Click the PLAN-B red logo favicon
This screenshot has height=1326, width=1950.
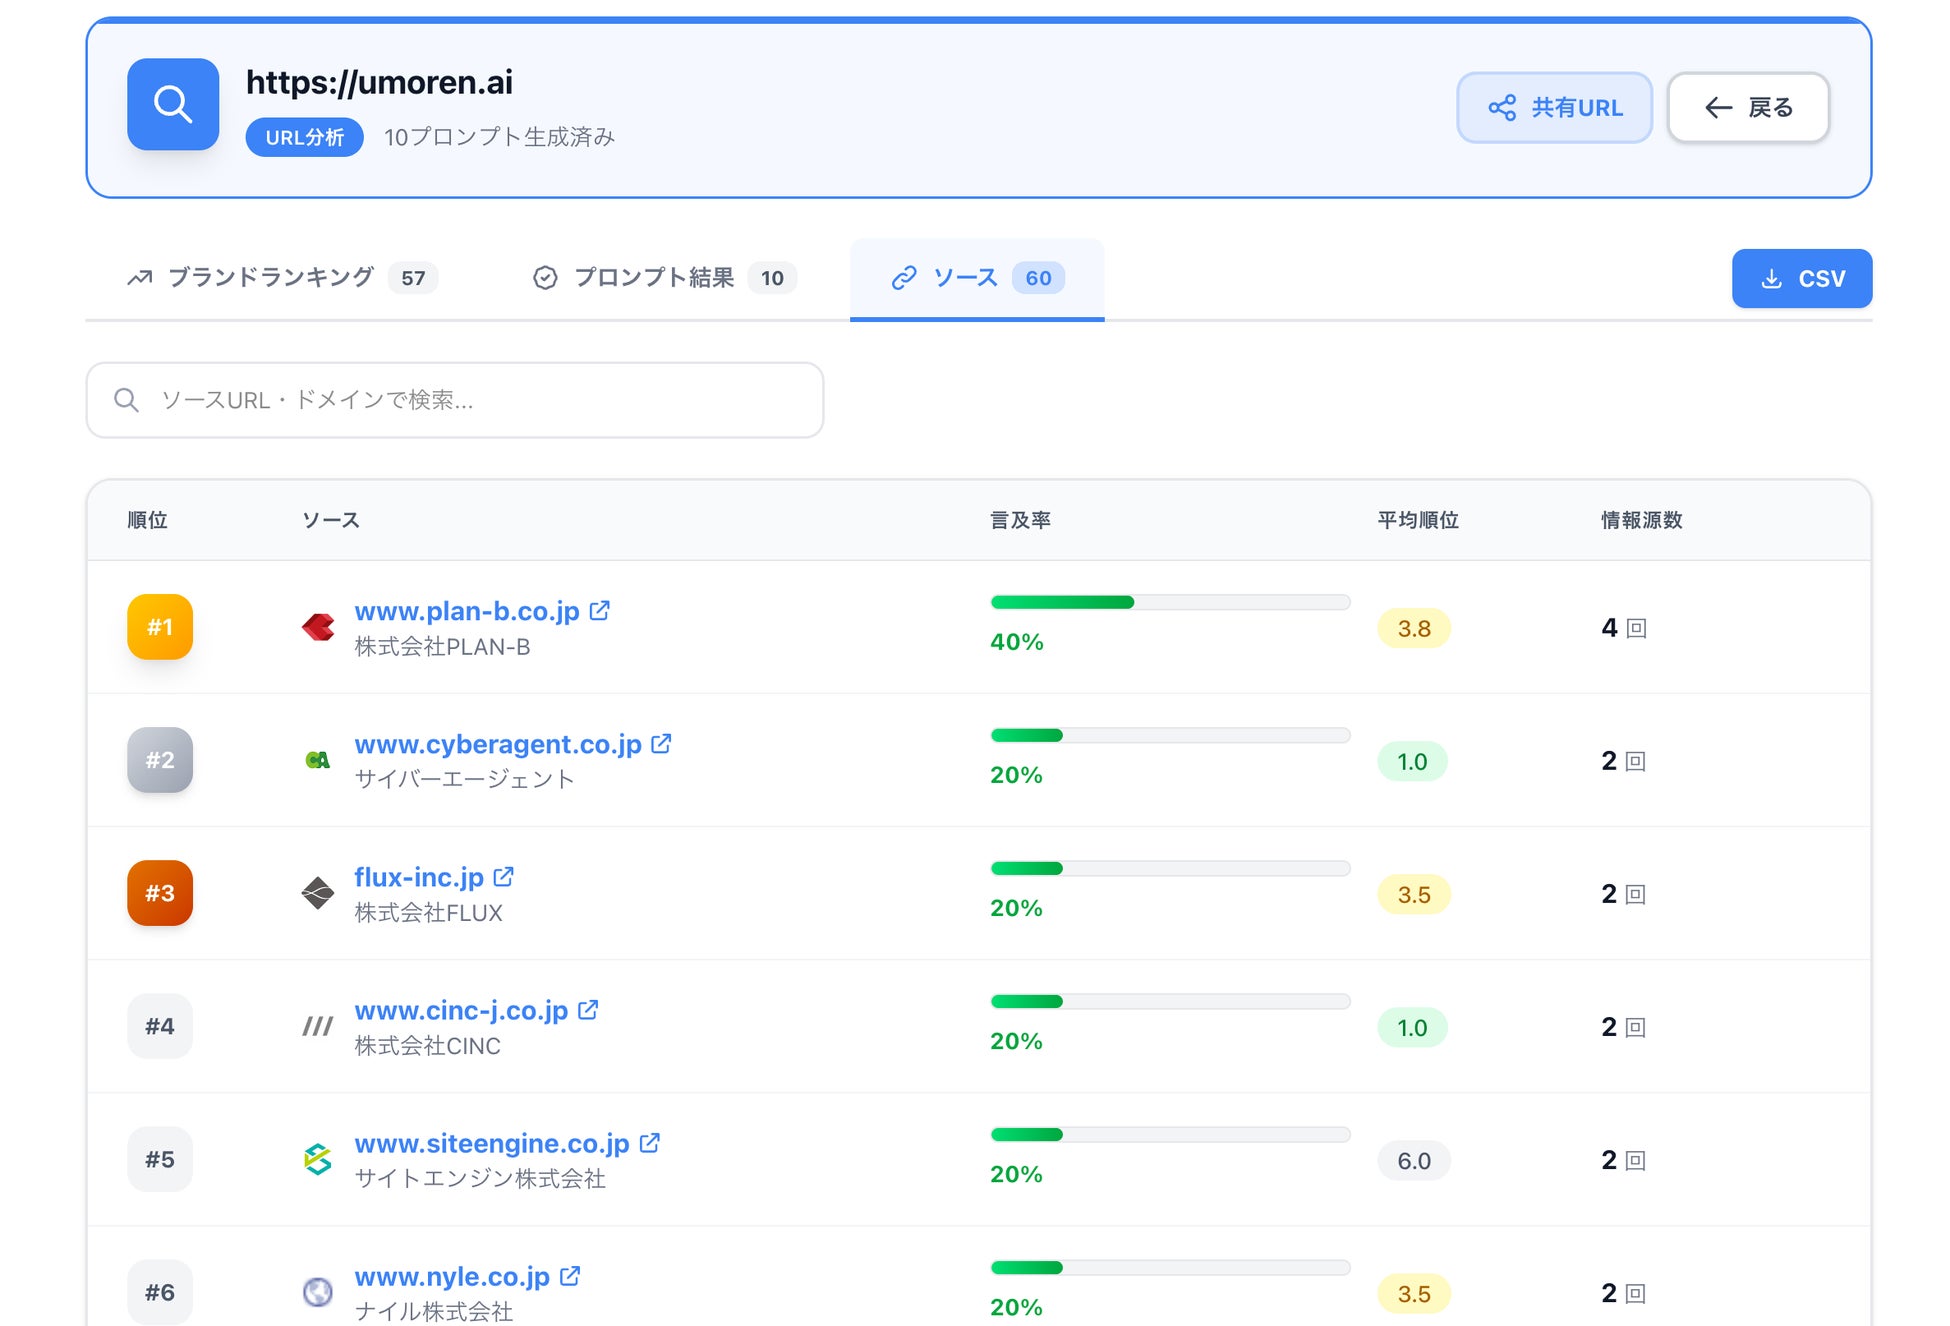318,627
